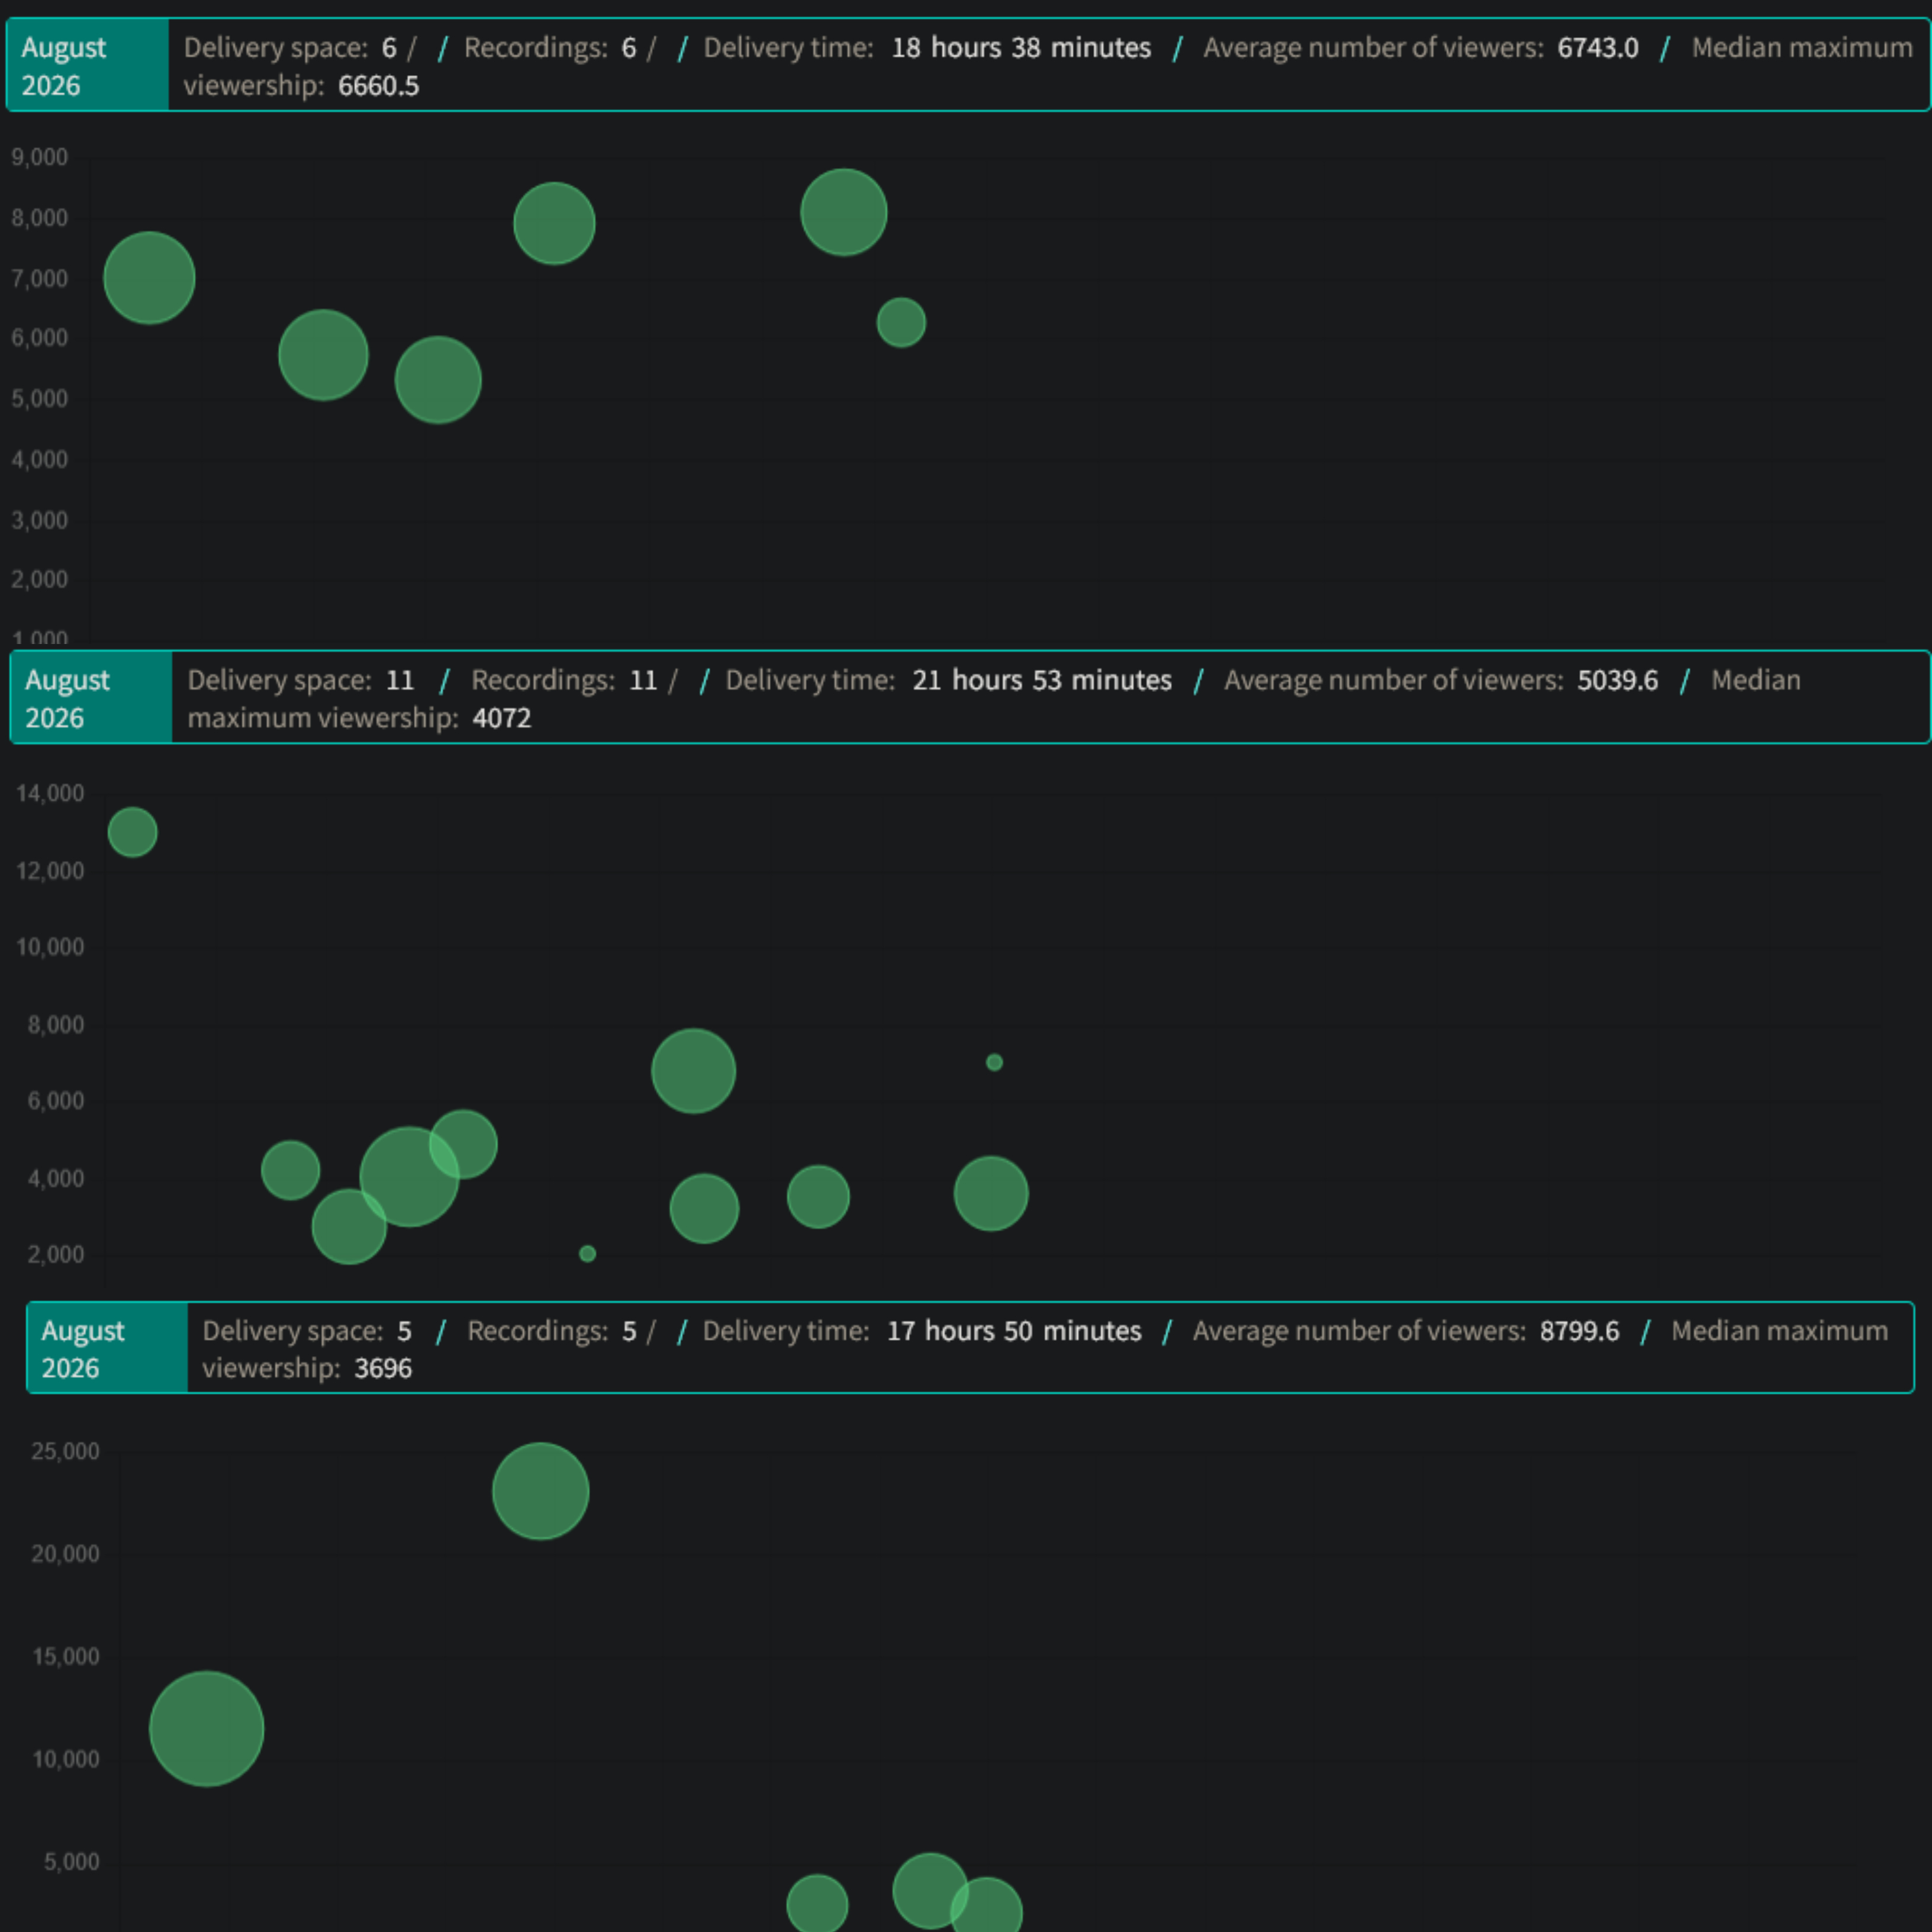Click the 14,000 axis label
This screenshot has width=1932, height=1932.
[50, 793]
